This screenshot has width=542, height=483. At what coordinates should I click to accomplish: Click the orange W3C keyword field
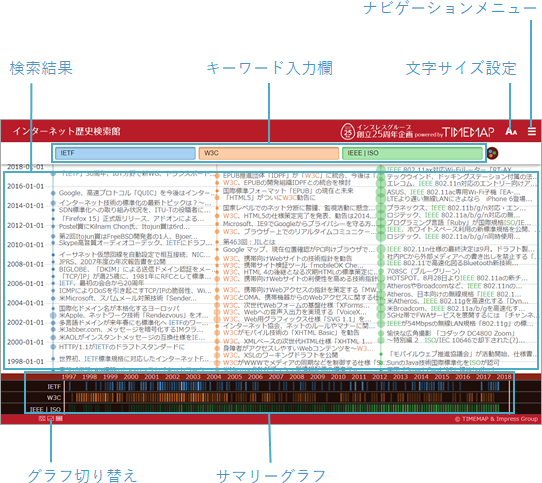(269, 153)
